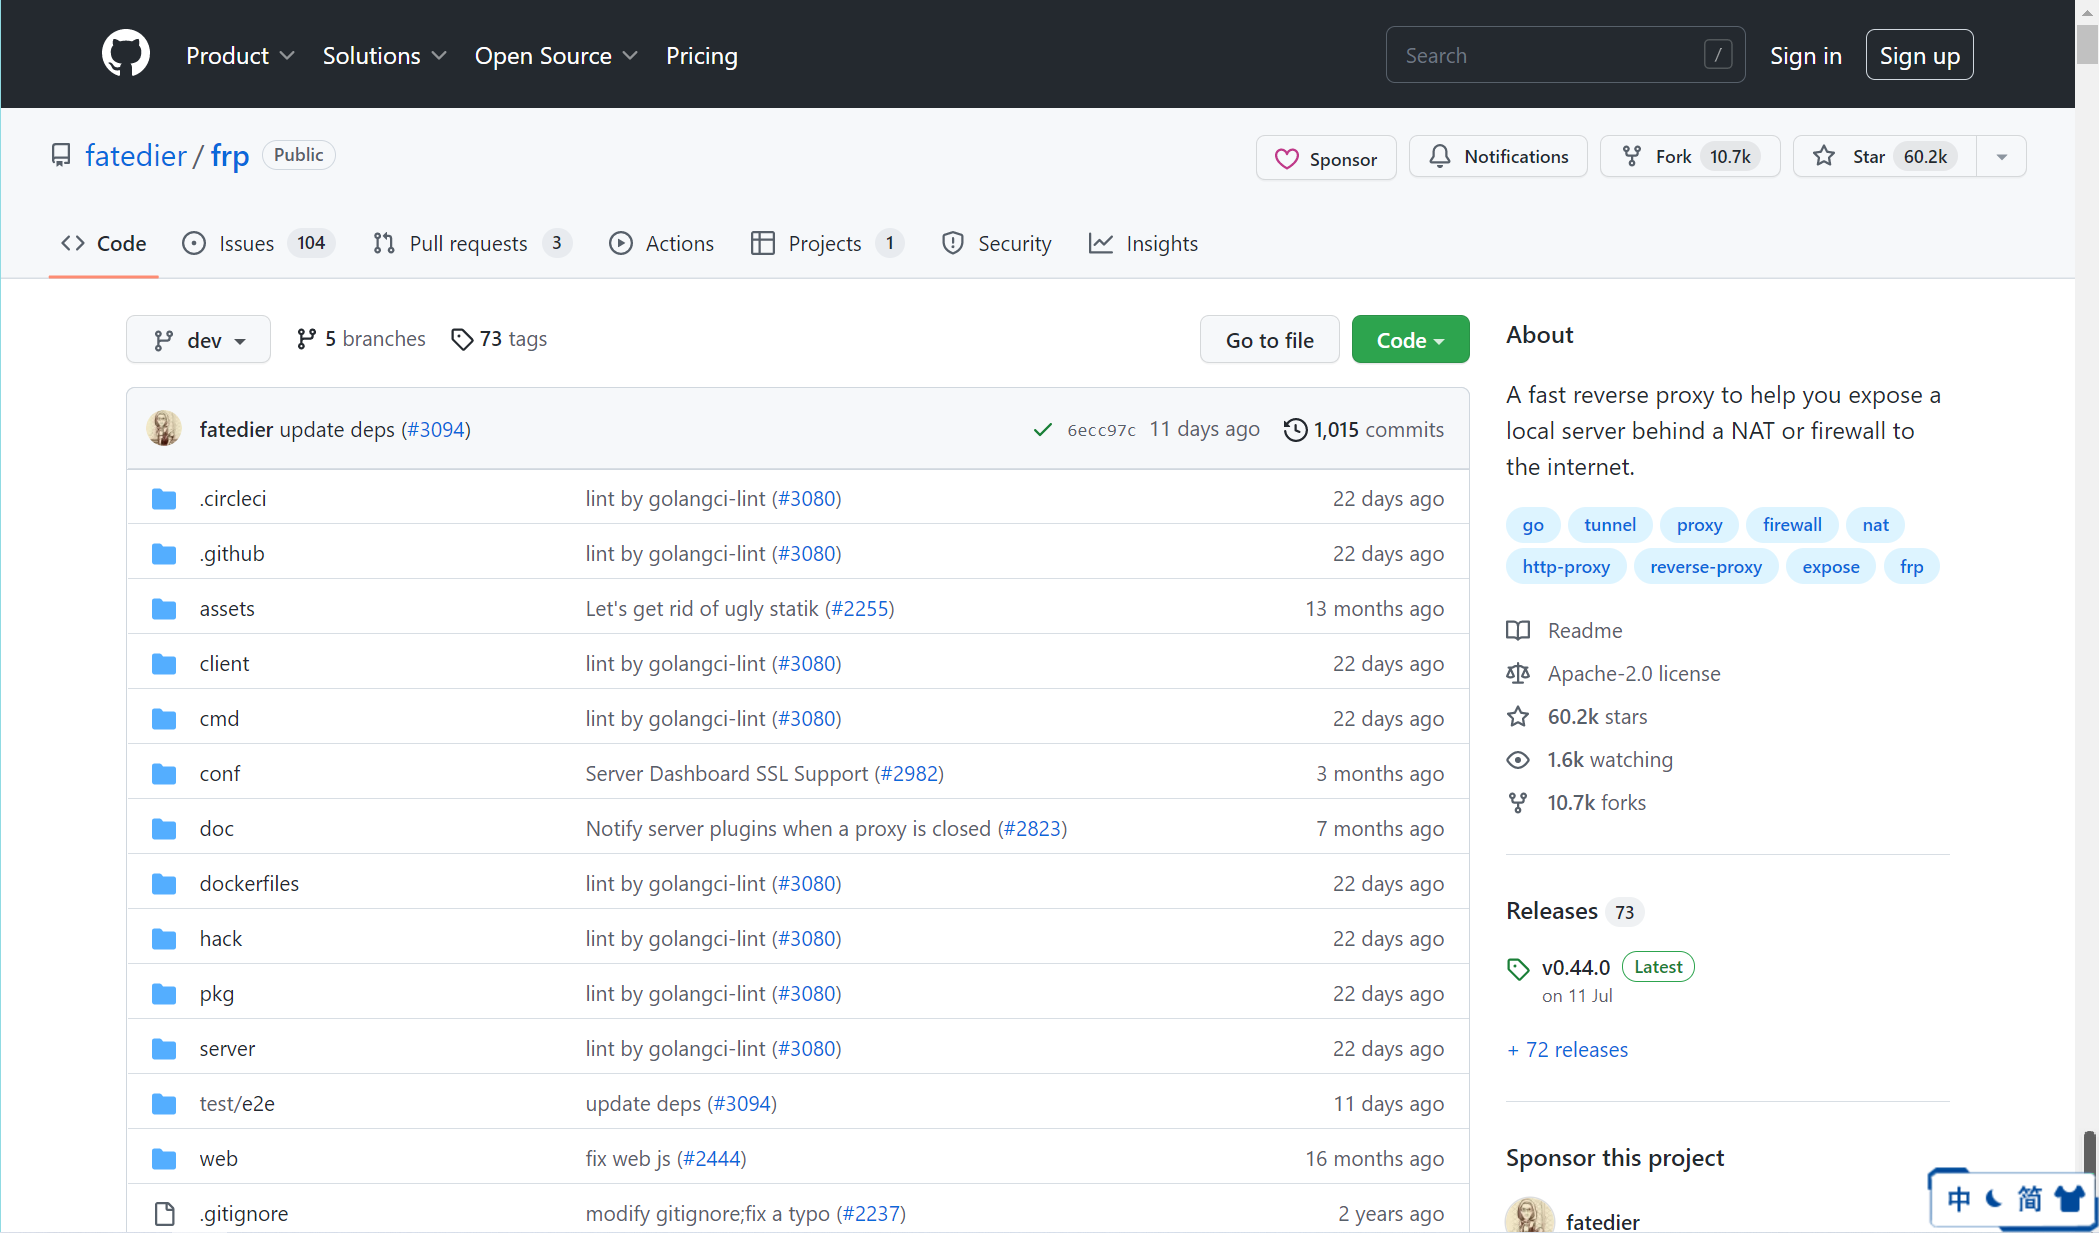Click the .gitignore file icon
The height and width of the screenshot is (1233, 2099).
coord(164,1213)
